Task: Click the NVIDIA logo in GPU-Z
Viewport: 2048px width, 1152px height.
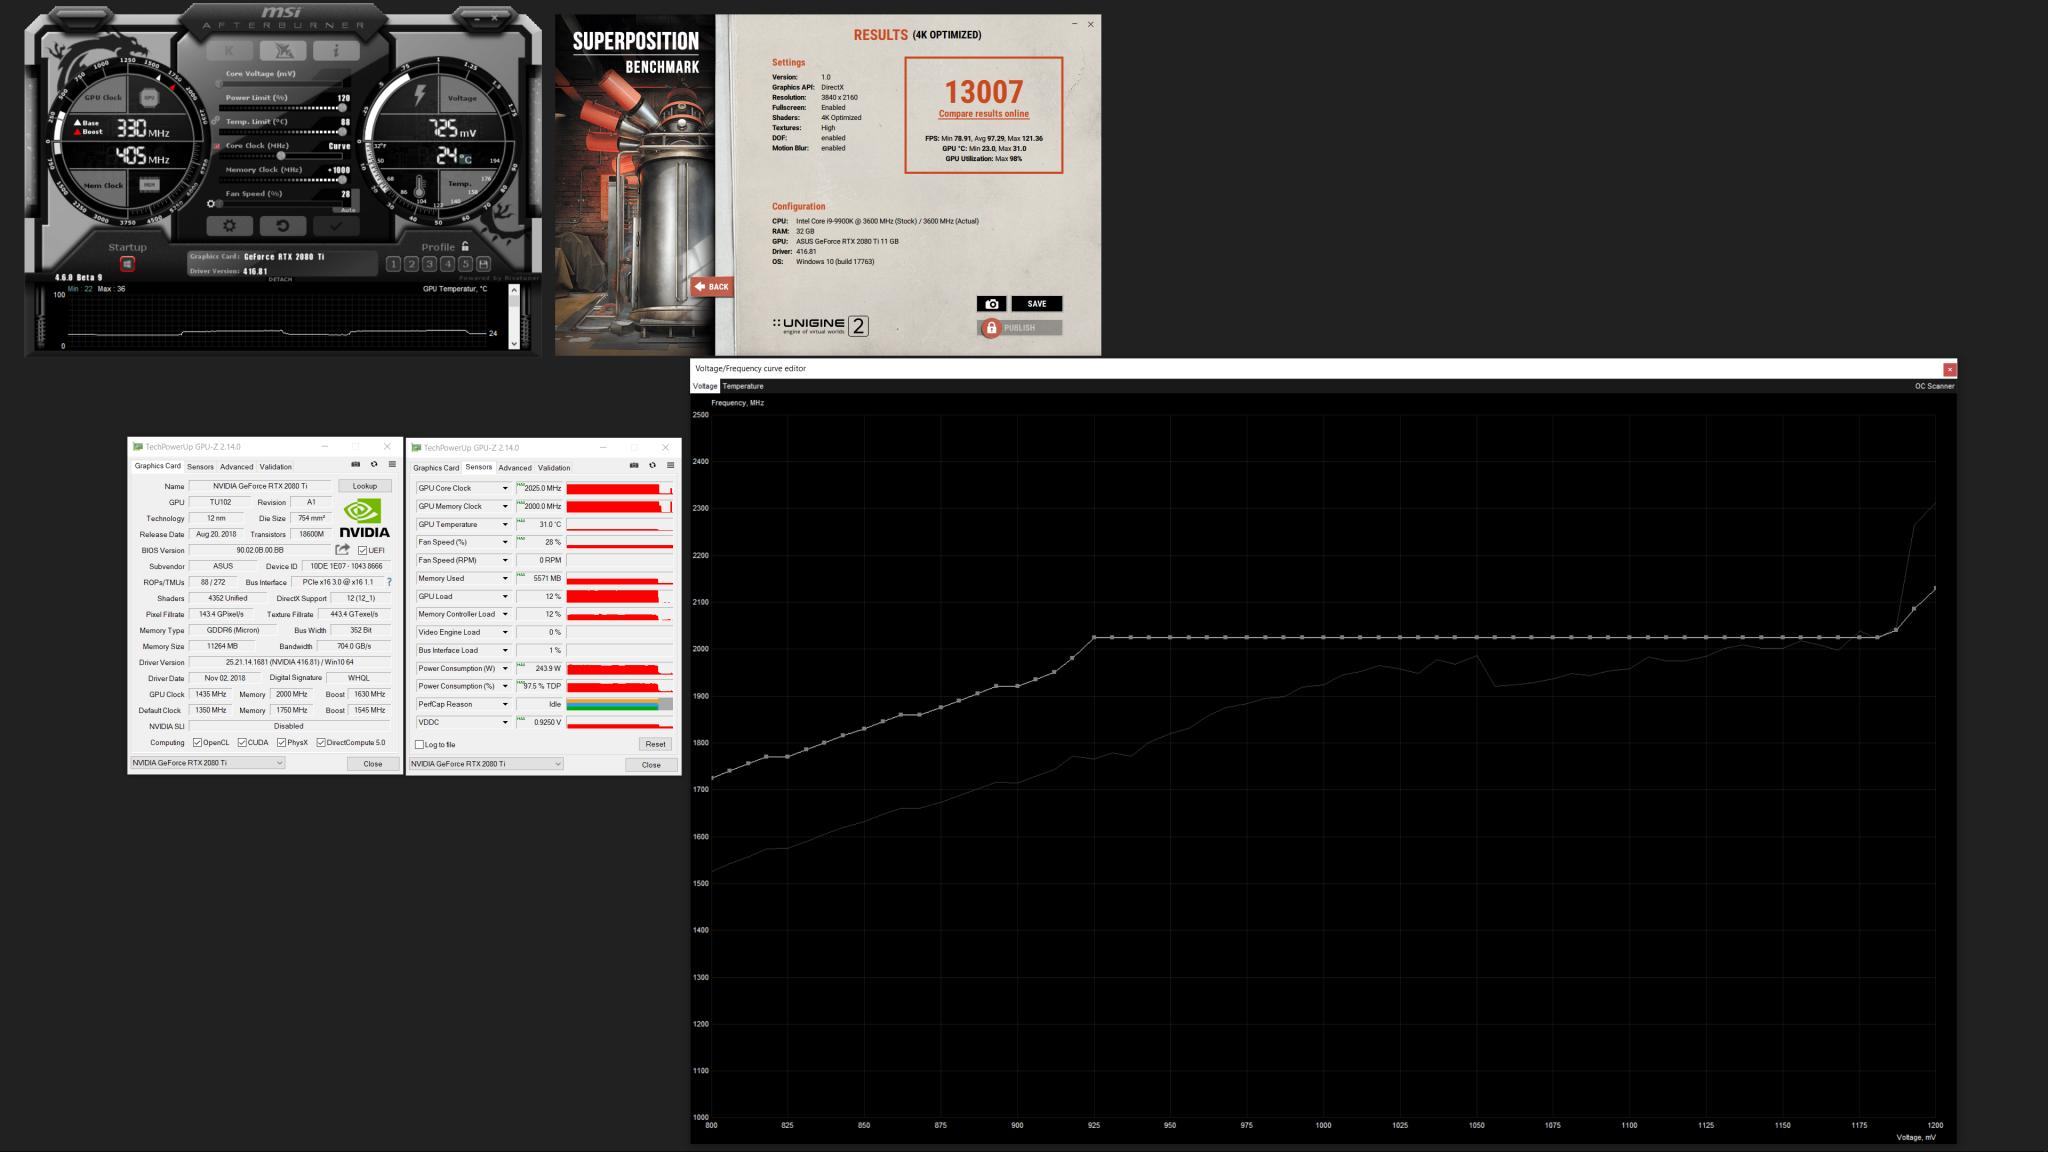Action: [x=365, y=519]
